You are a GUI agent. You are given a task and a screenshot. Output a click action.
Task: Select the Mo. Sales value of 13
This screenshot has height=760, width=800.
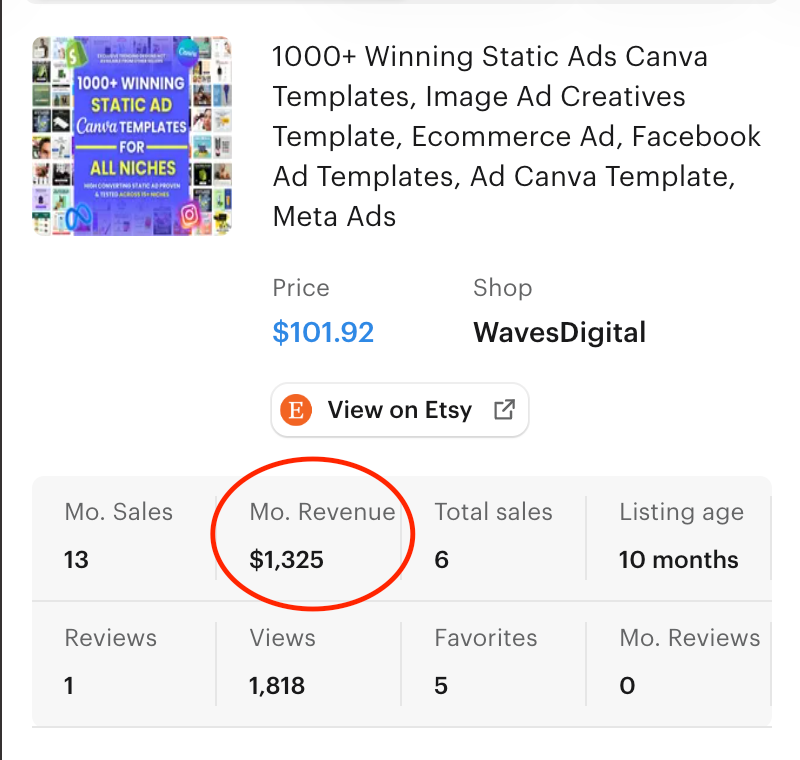click(77, 559)
